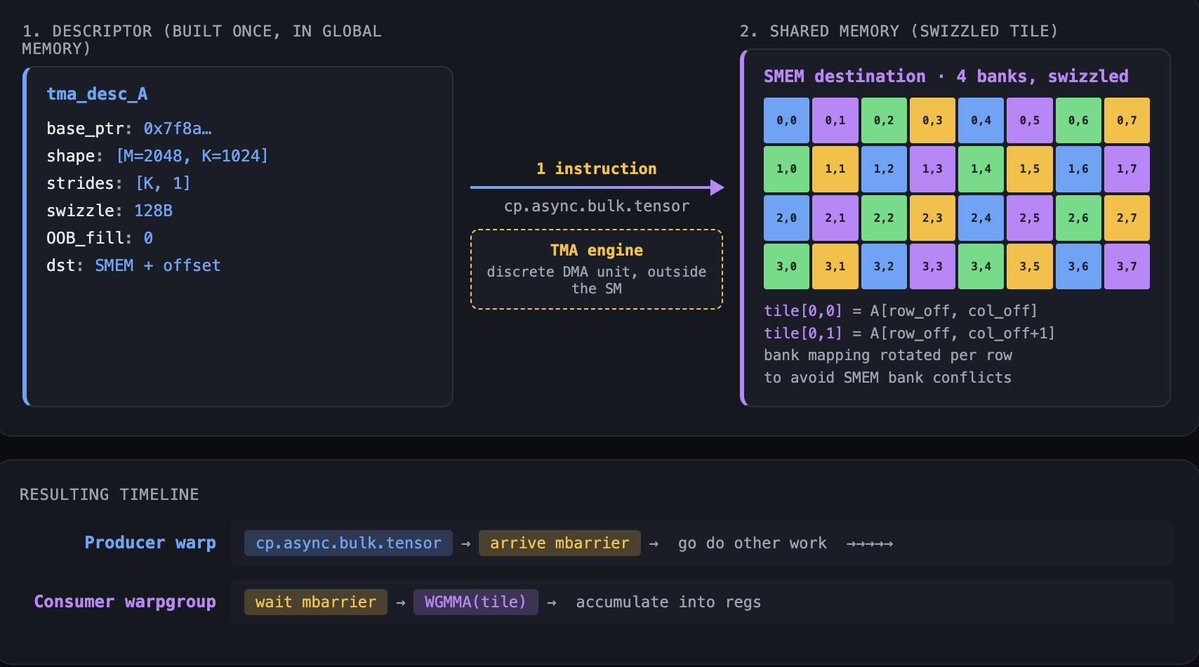Click the arrive mbarrier chip

(x=559, y=543)
